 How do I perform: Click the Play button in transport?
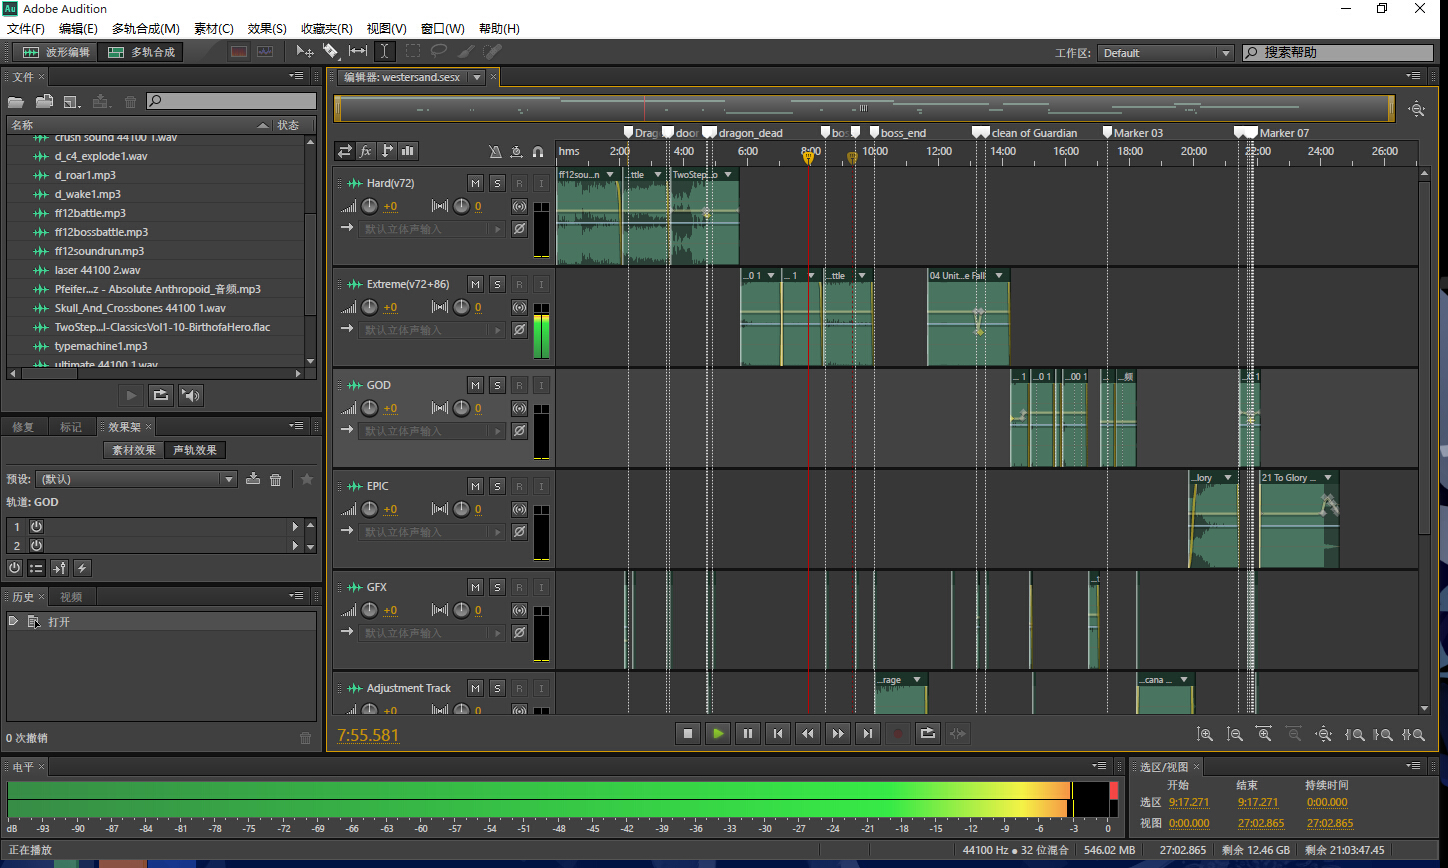718,734
